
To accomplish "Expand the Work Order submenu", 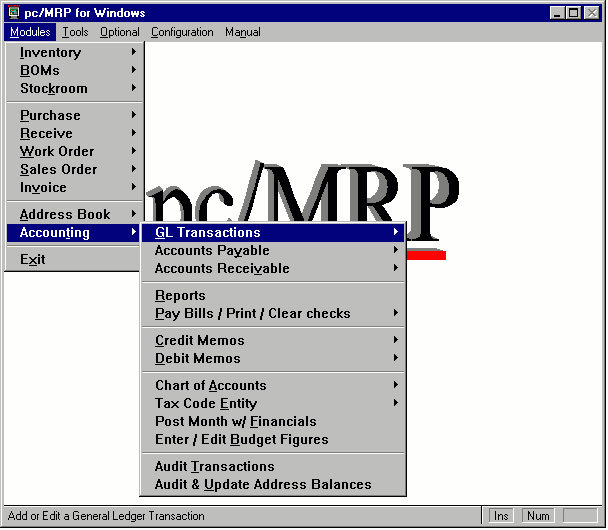I will click(x=74, y=151).
